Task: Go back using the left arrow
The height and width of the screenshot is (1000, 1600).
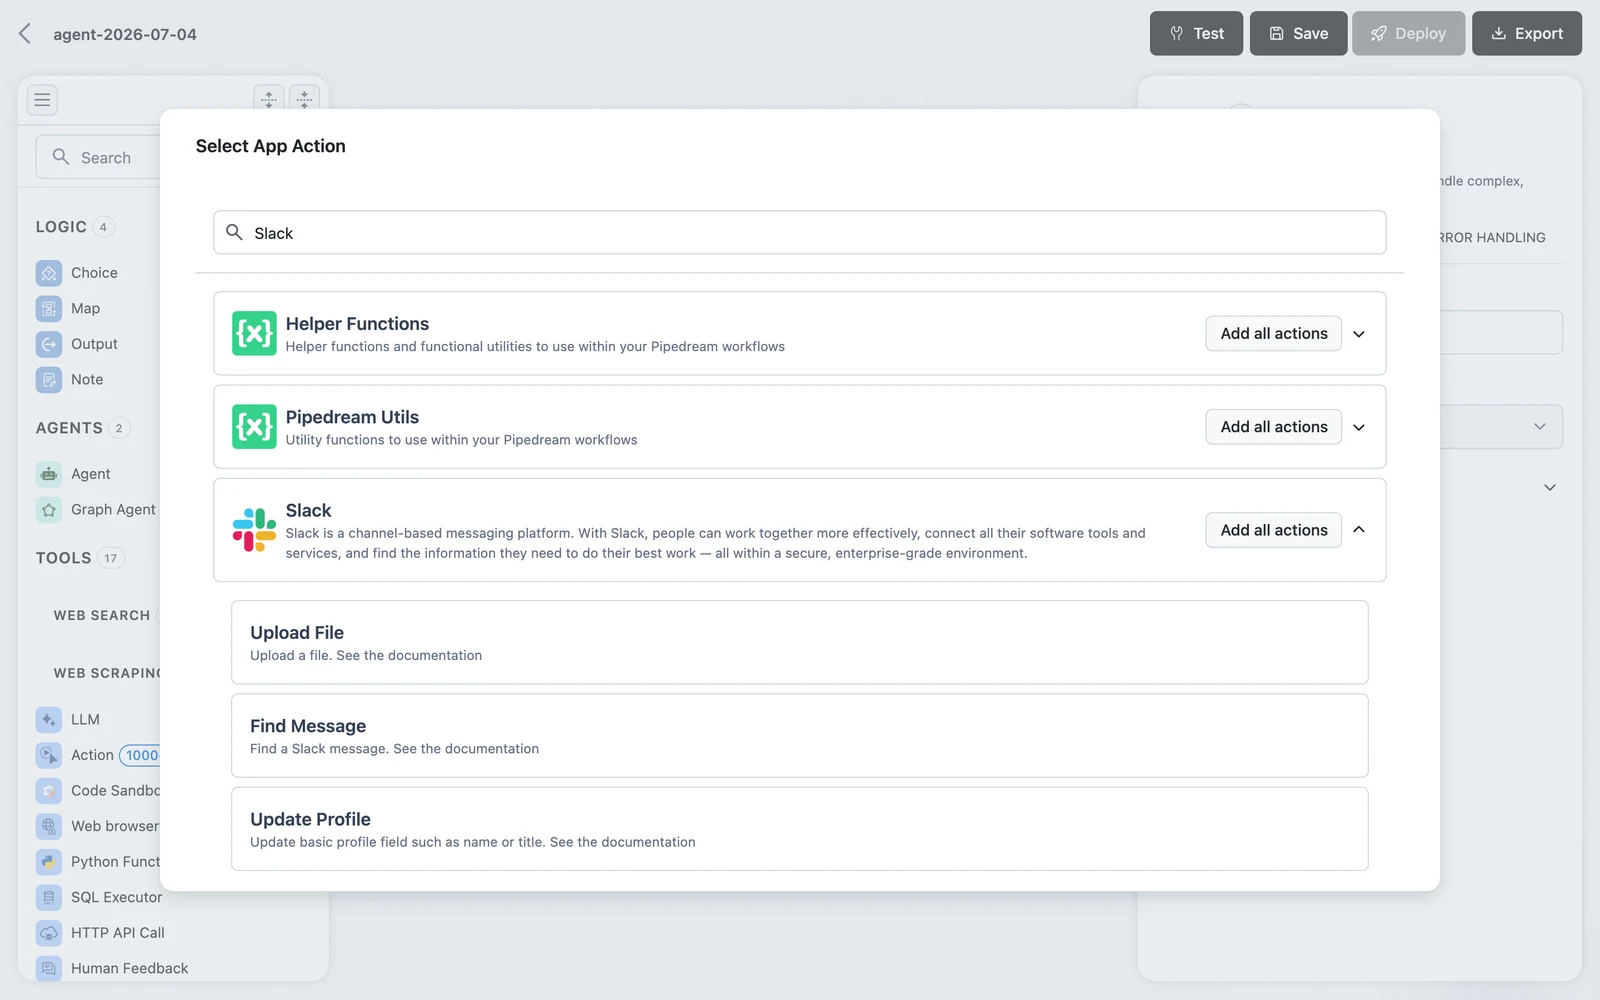Action: coord(25,34)
